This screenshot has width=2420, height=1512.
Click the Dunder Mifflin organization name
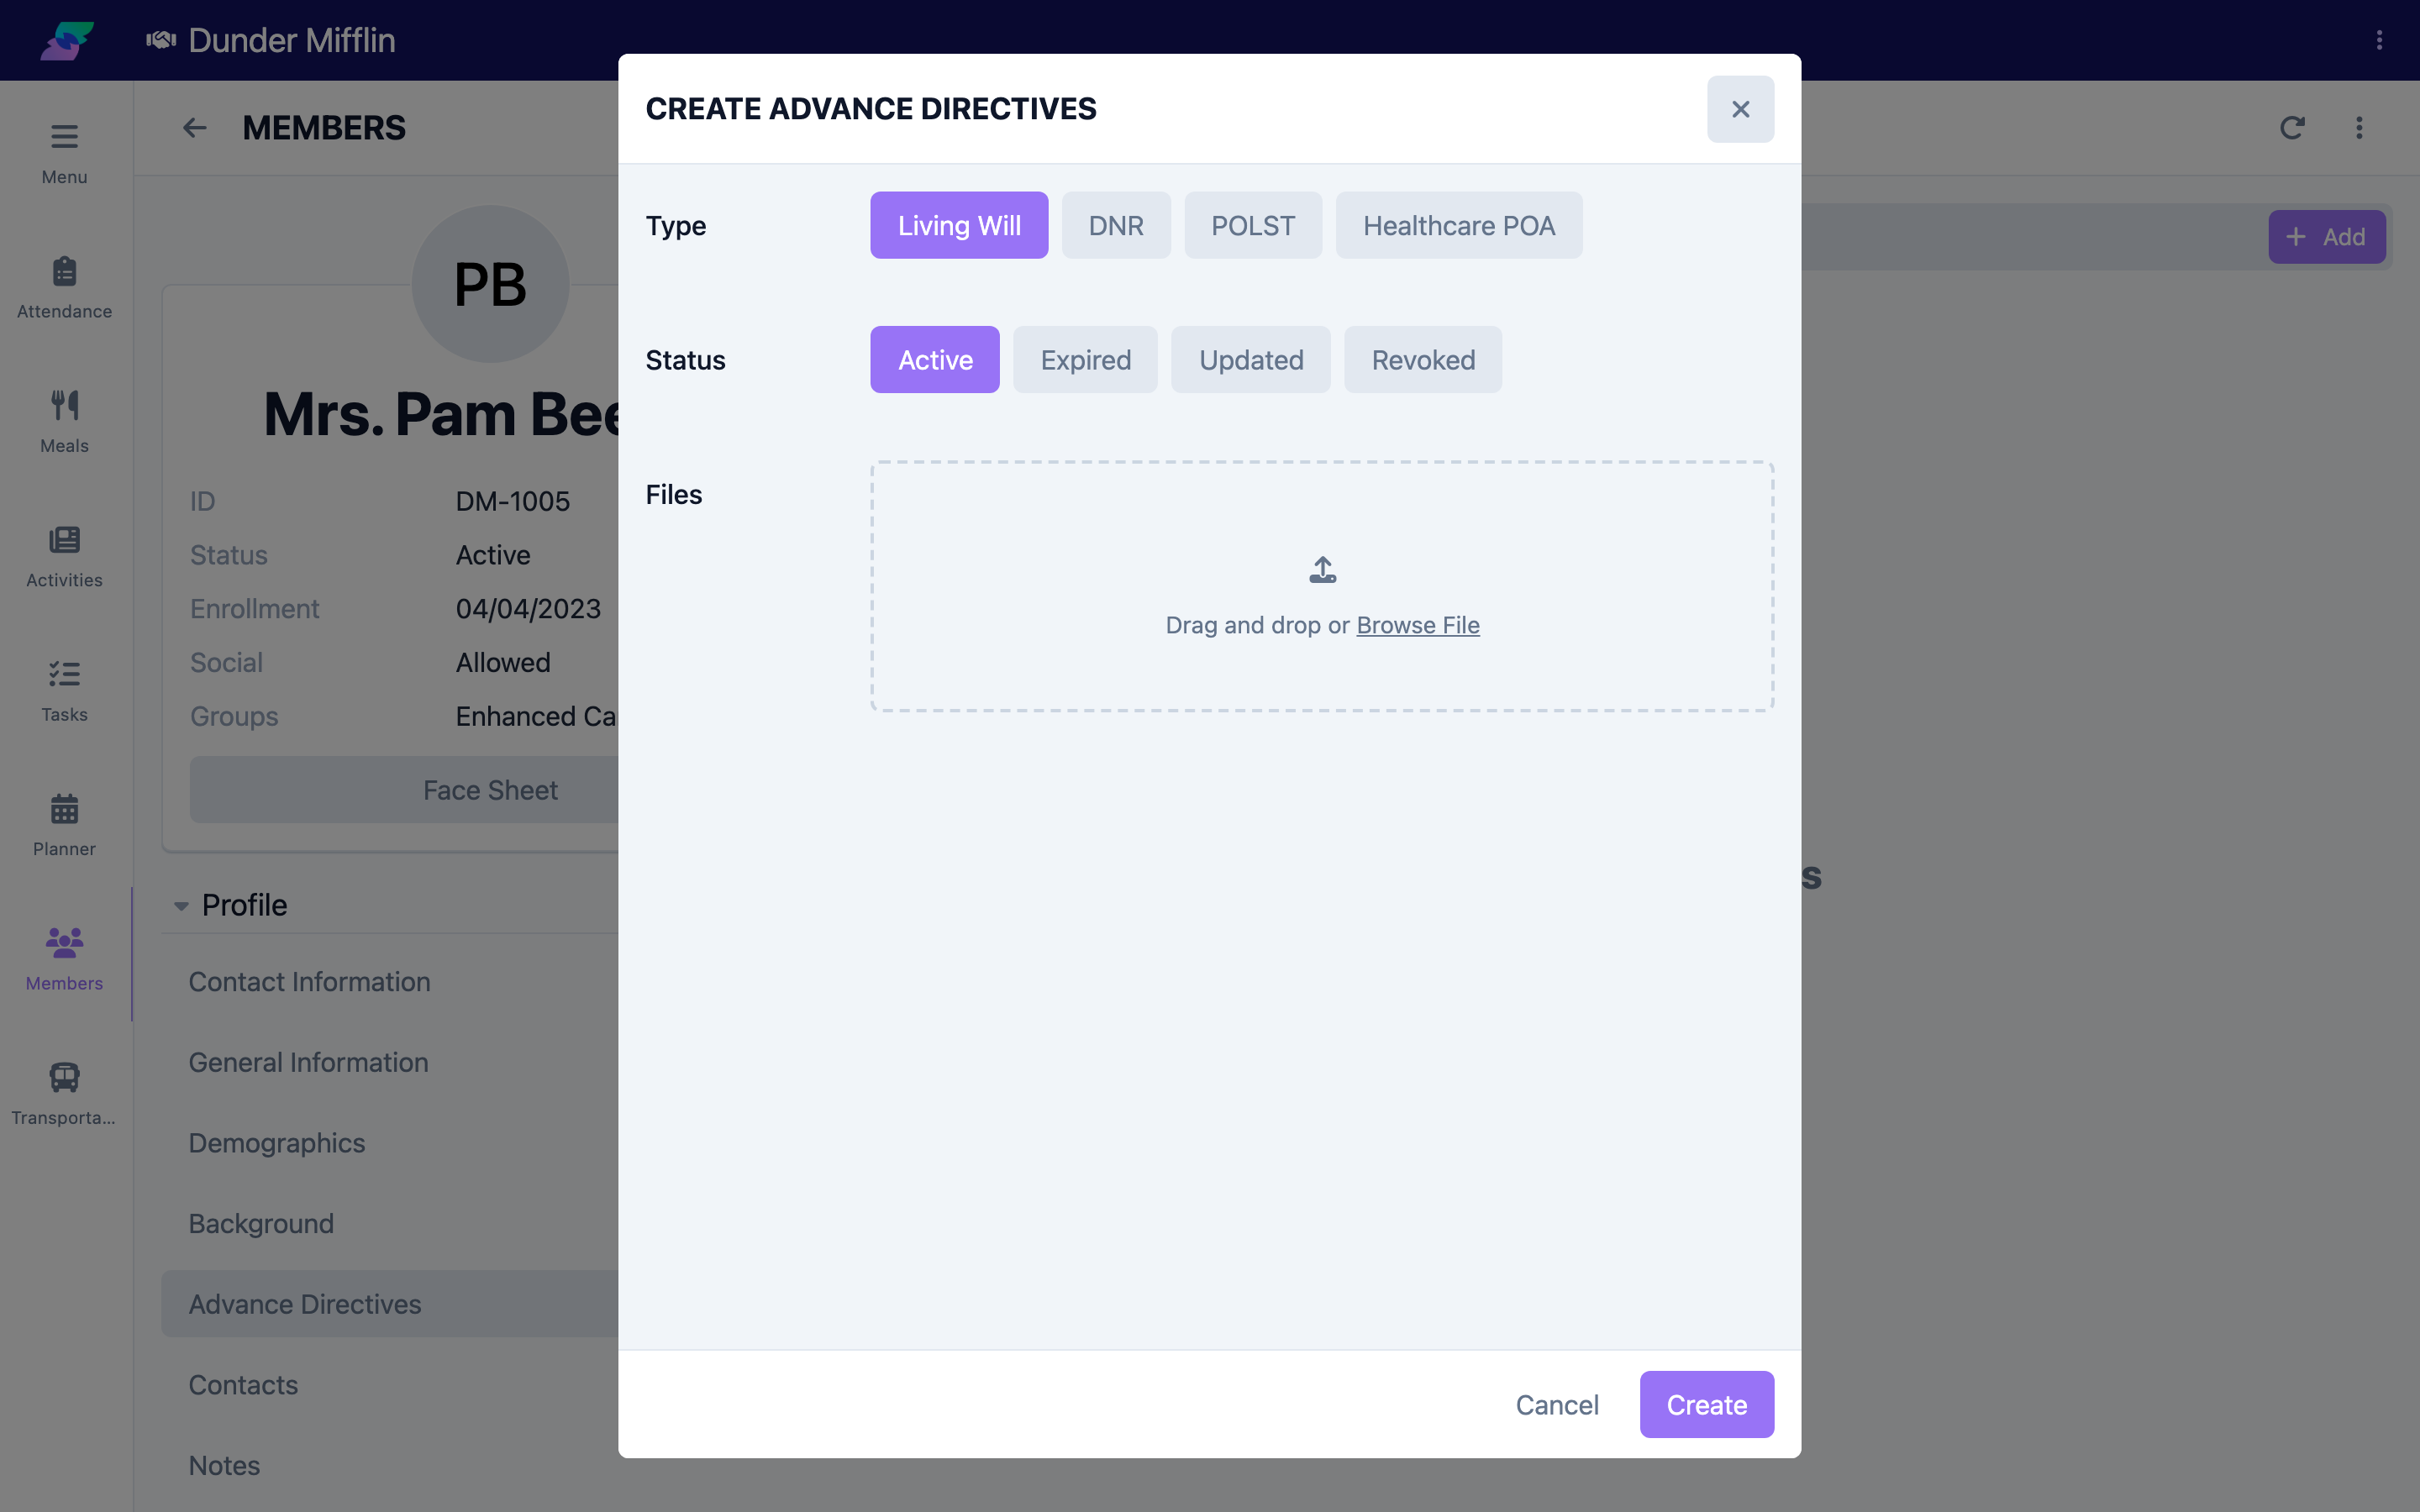(292, 40)
